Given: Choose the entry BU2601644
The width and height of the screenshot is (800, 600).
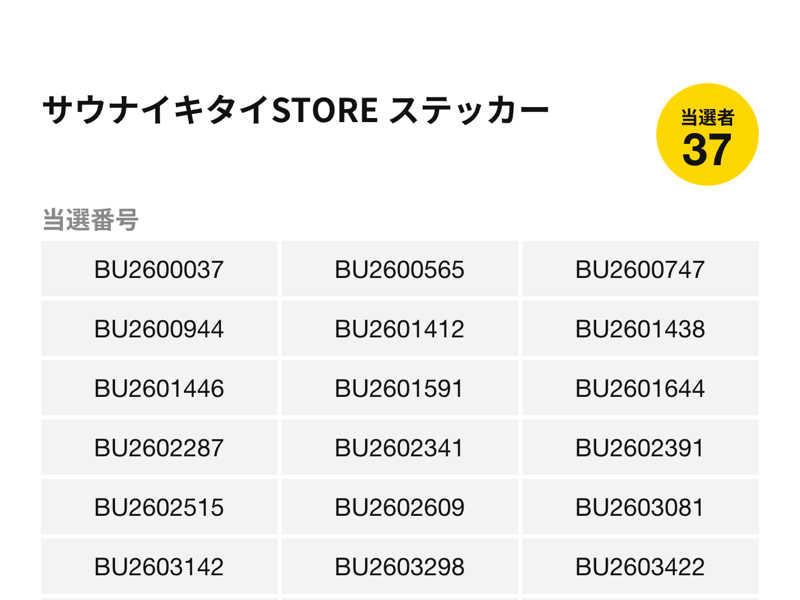Looking at the screenshot, I should [640, 388].
